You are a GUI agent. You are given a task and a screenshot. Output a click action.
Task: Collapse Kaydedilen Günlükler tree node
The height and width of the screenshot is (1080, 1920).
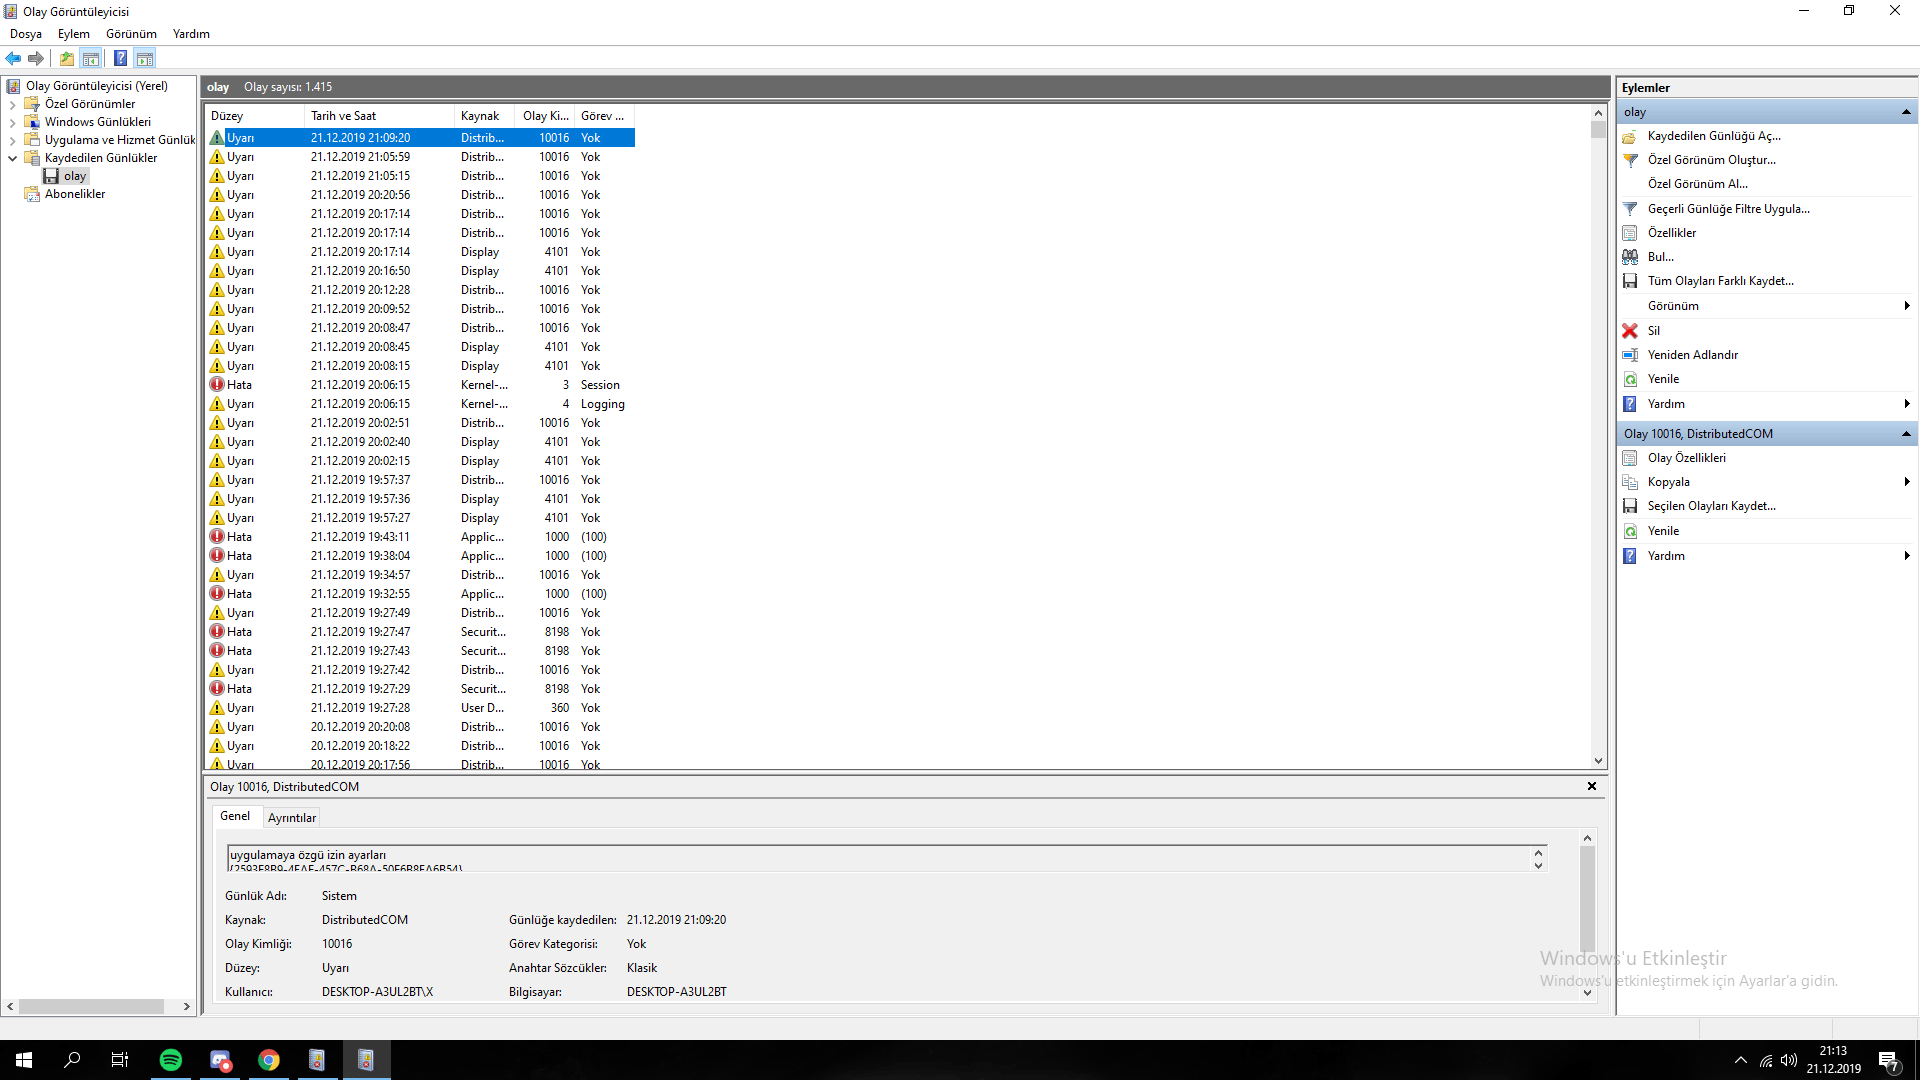(12, 158)
